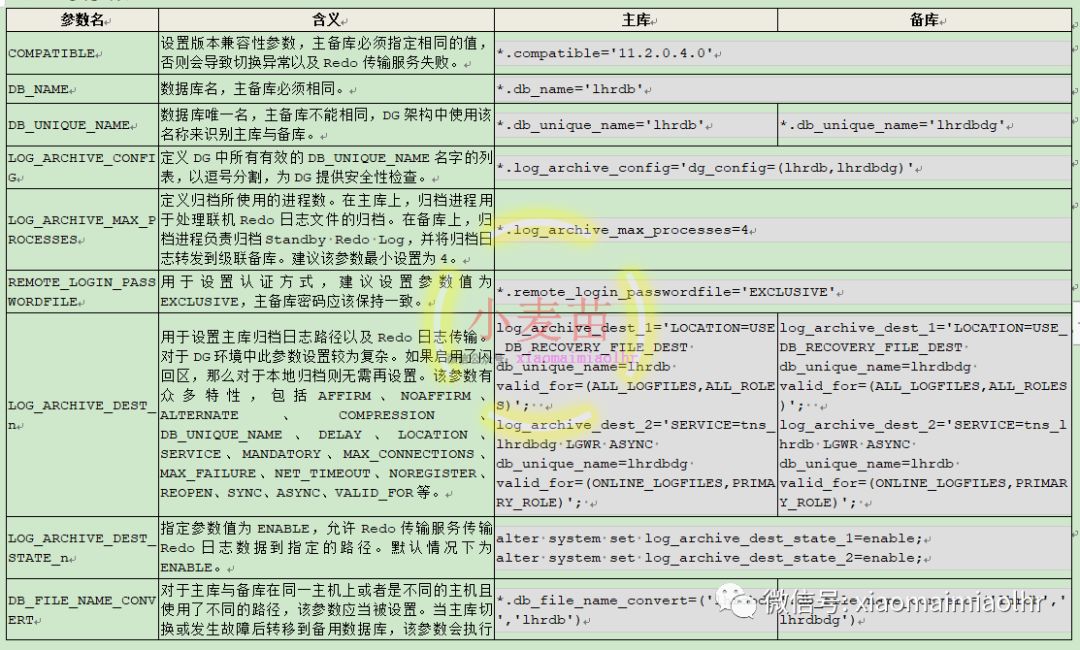This screenshot has height=650, width=1080.
Task: Select the LOG_ARCHIVE_MAX_PROCESSES parameter cell
Action: (83, 230)
